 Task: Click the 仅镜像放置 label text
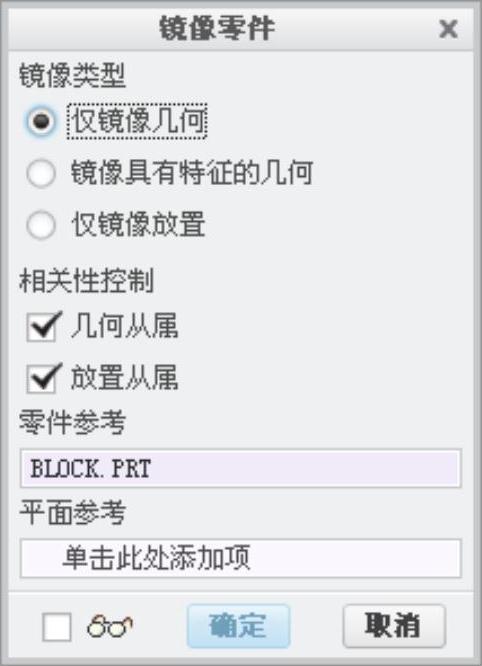pyautogui.click(x=138, y=225)
